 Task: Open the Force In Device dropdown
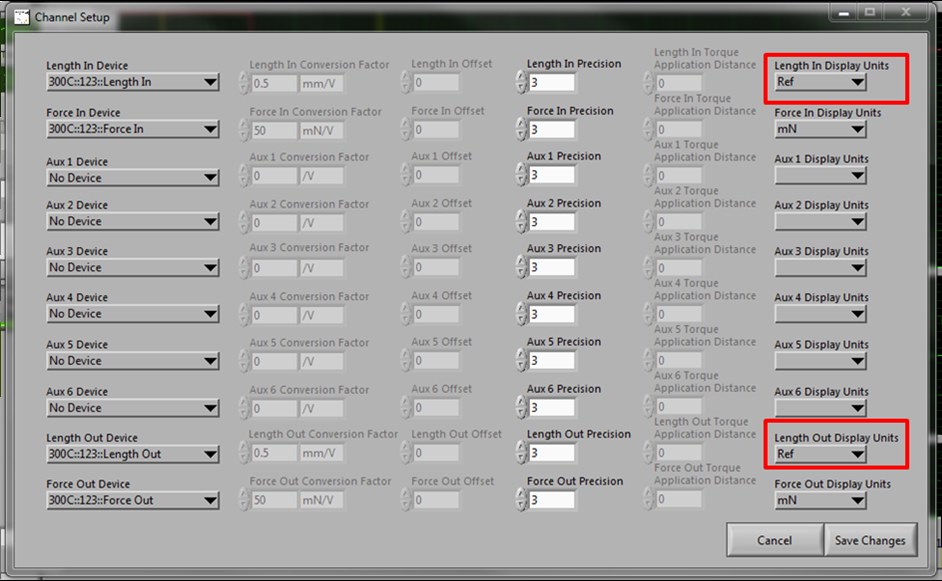(133, 129)
